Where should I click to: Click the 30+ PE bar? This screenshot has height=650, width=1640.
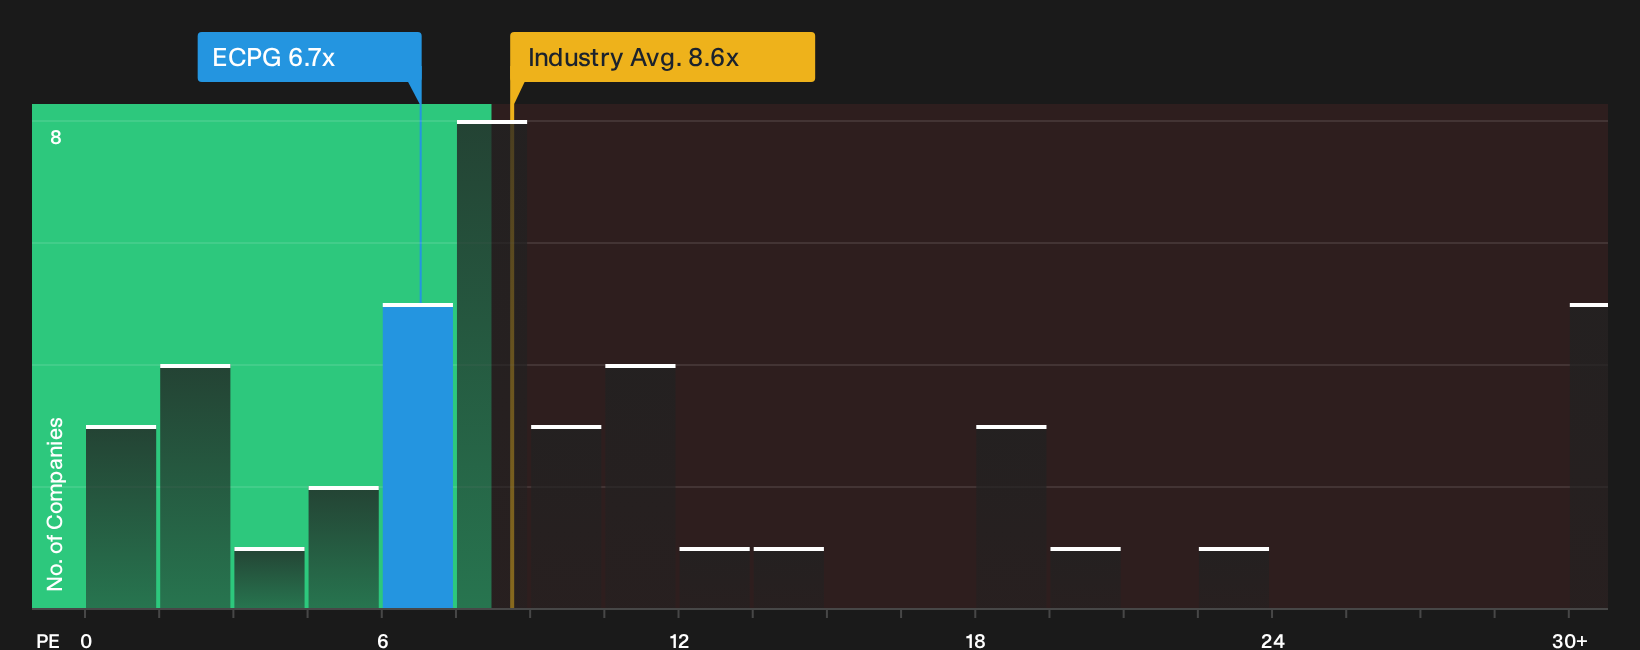tap(1589, 456)
